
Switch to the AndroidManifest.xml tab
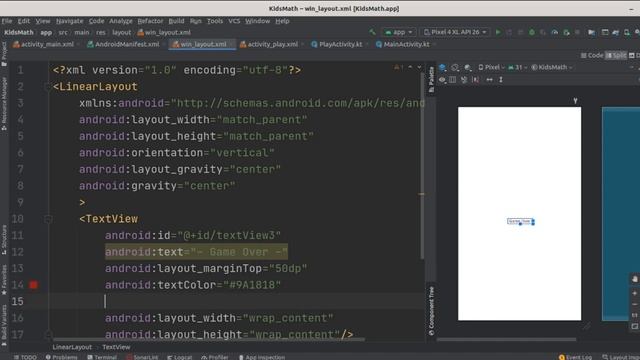pyautogui.click(x=123, y=44)
